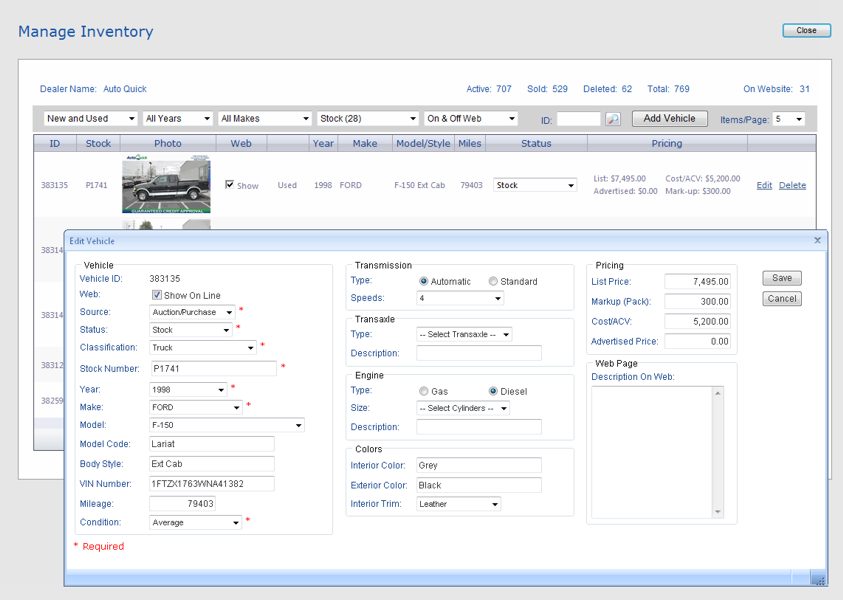Screen dimensions: 843x600
Task: Click the Interior Color field Grey
Action: [479, 465]
